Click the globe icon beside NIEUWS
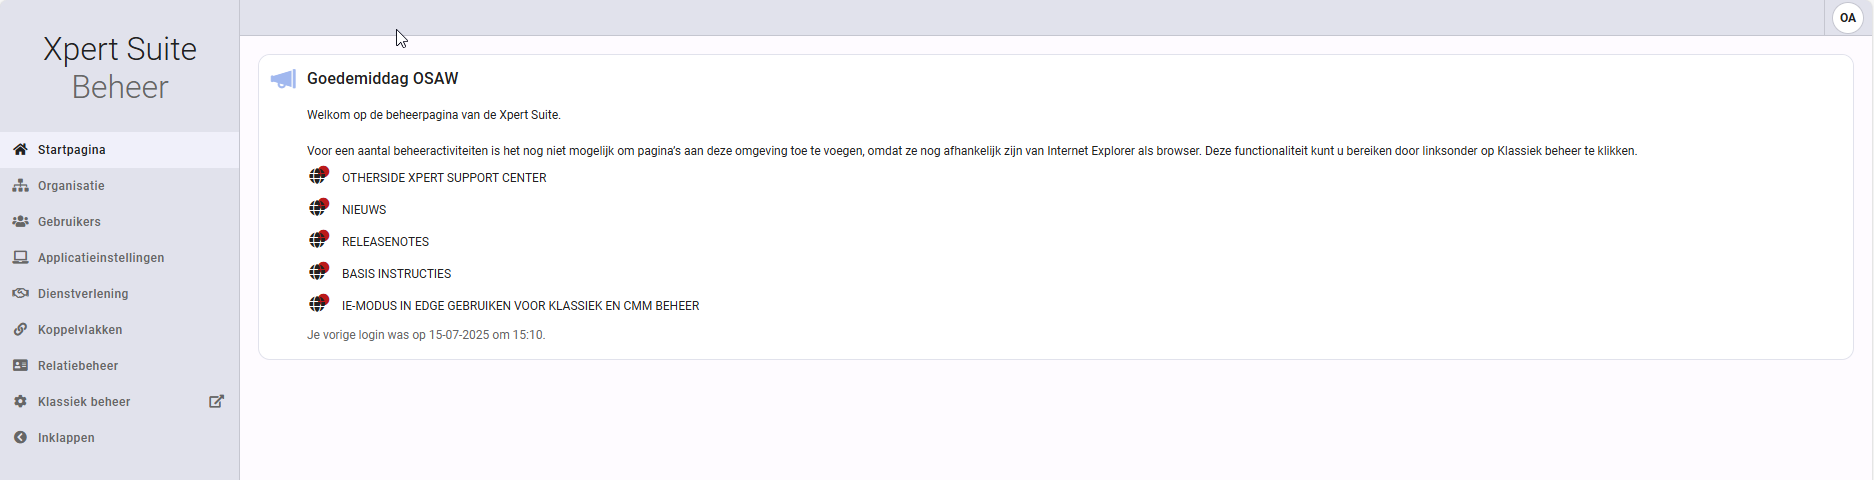The image size is (1874, 480). click(319, 208)
